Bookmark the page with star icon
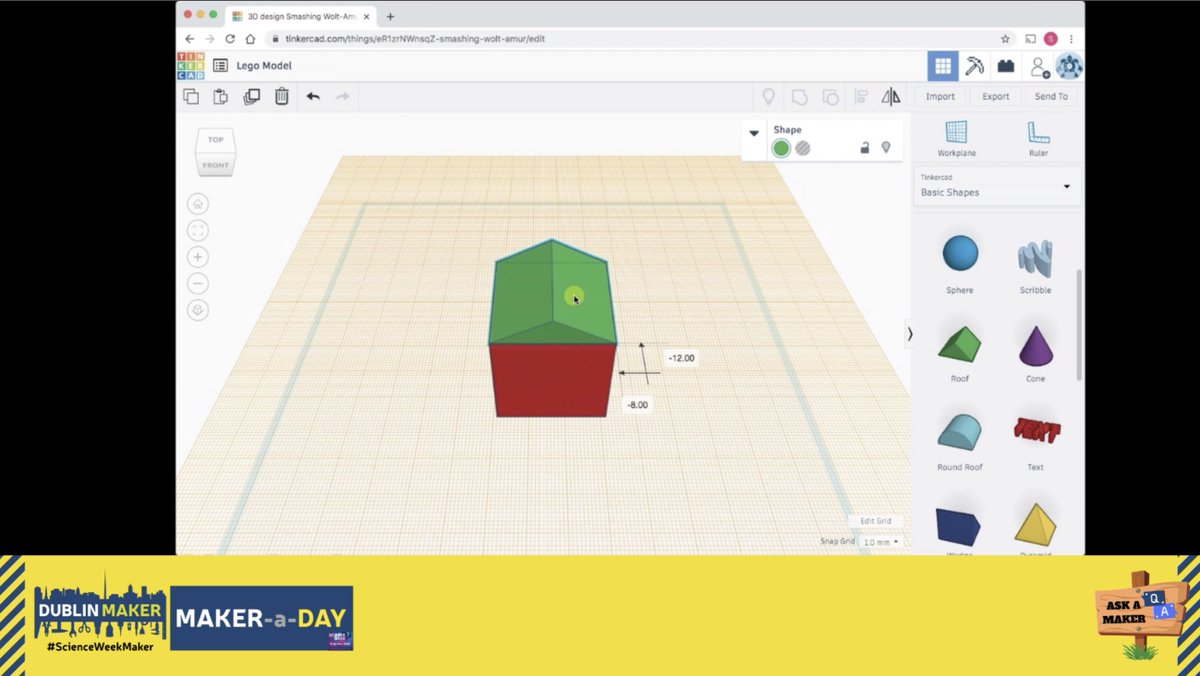The width and height of the screenshot is (1200, 676). [x=1005, y=39]
